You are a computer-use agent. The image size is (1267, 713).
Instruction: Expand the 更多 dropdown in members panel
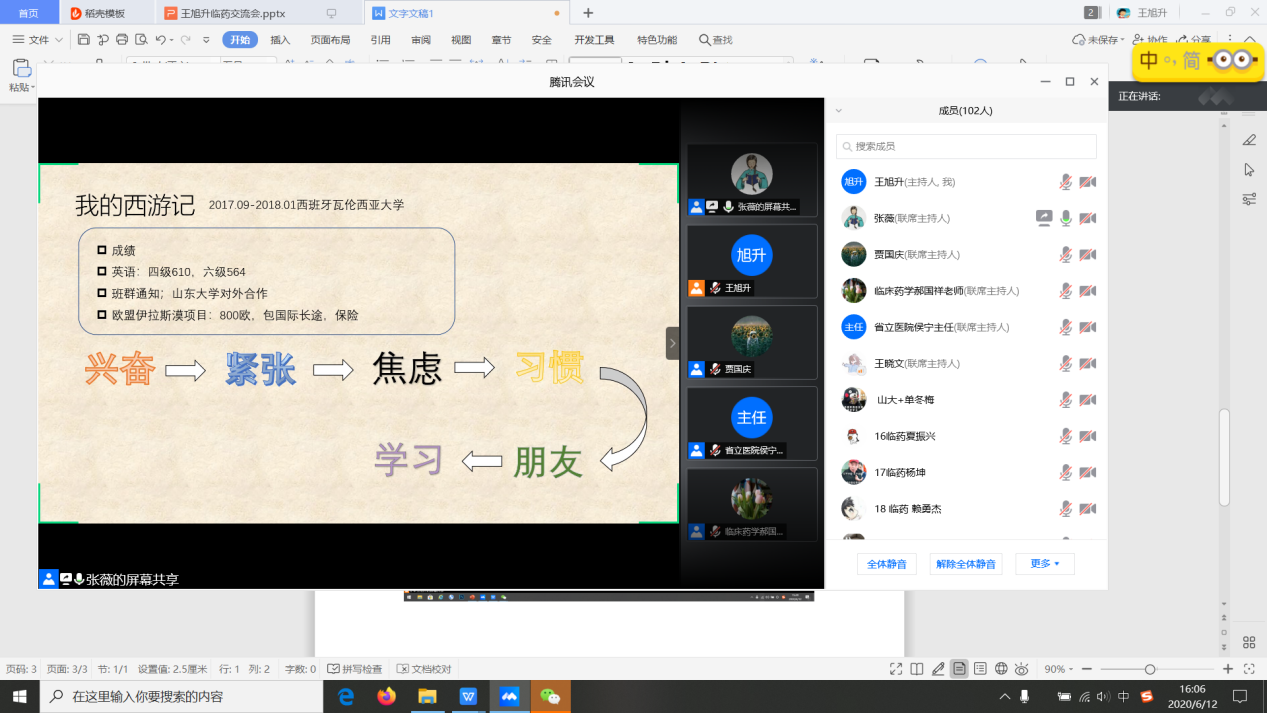(1045, 564)
